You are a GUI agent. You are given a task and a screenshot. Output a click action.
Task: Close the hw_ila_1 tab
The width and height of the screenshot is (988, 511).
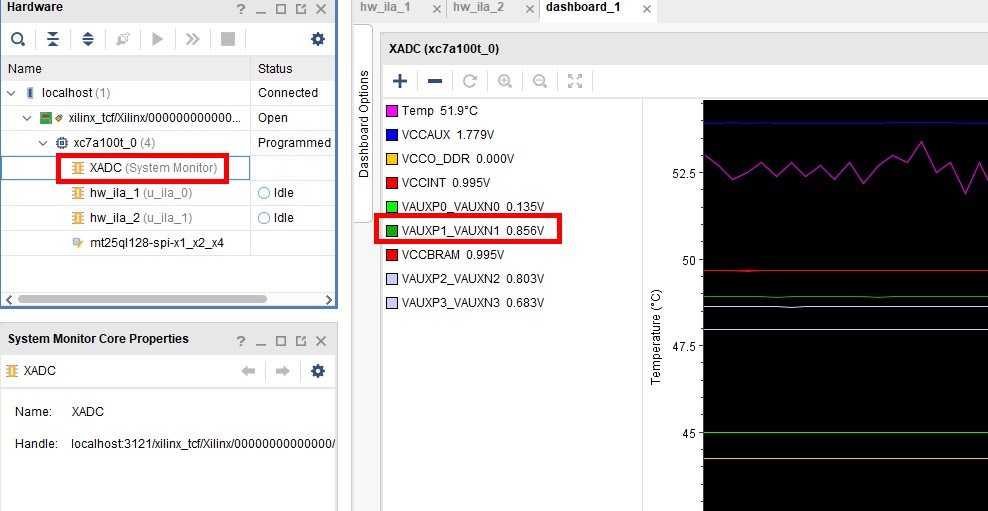point(437,9)
